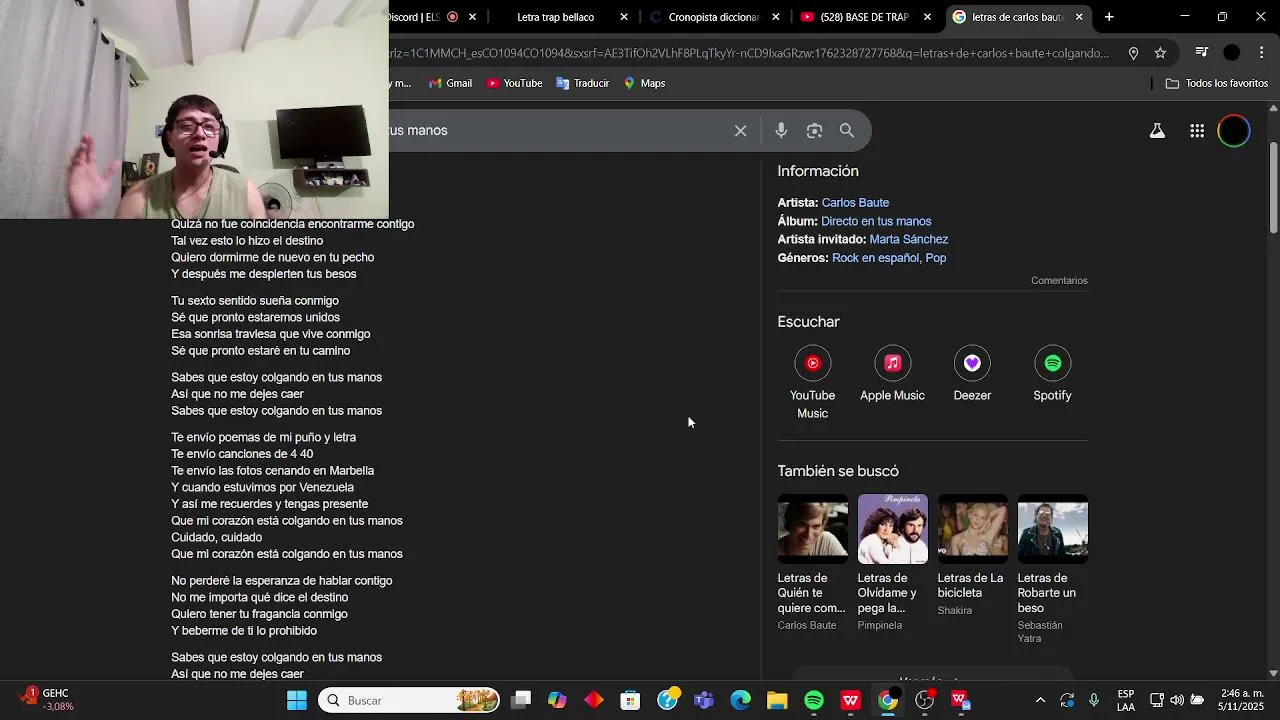Screen dimensions: 1280x720
Task: Open the ESP LAA language switcher
Action: pyautogui.click(x=1126, y=700)
